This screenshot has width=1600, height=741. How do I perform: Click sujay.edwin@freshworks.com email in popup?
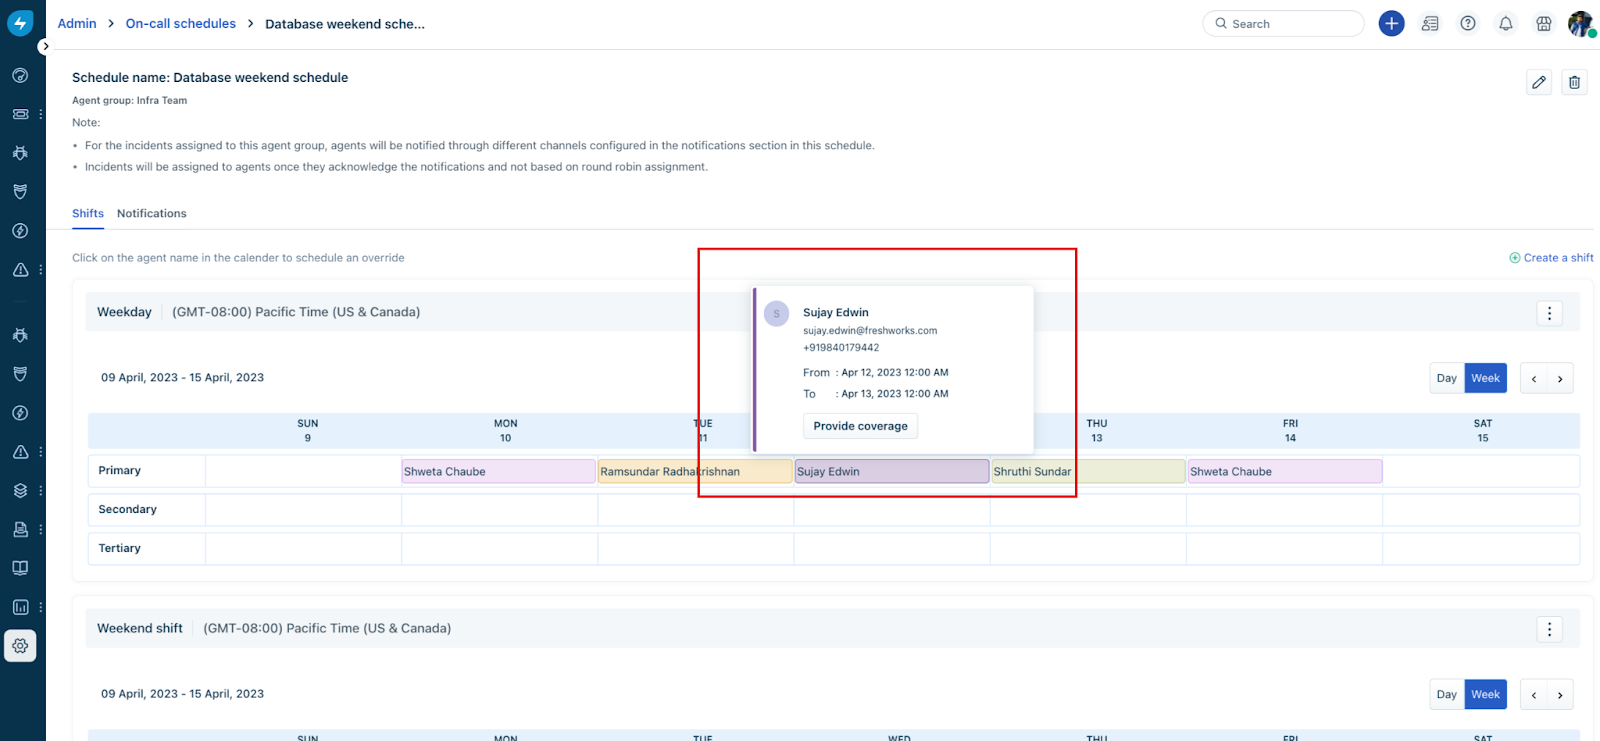(870, 330)
